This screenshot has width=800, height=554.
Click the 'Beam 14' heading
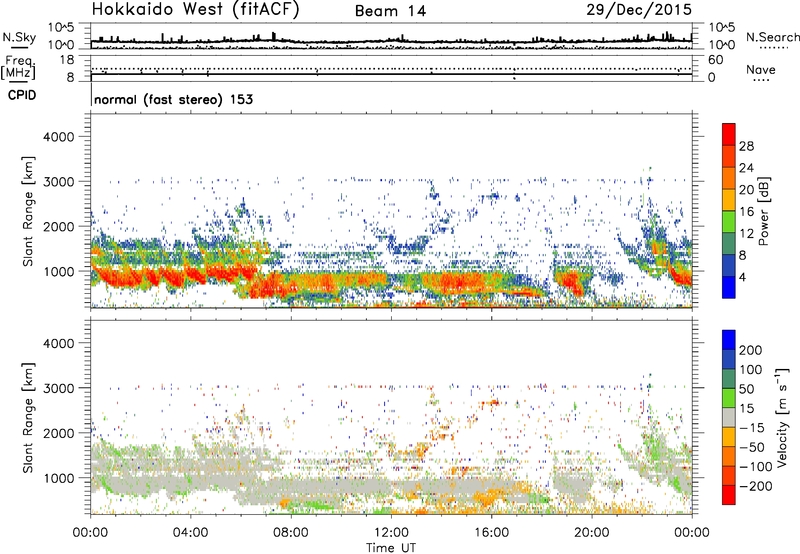[390, 11]
